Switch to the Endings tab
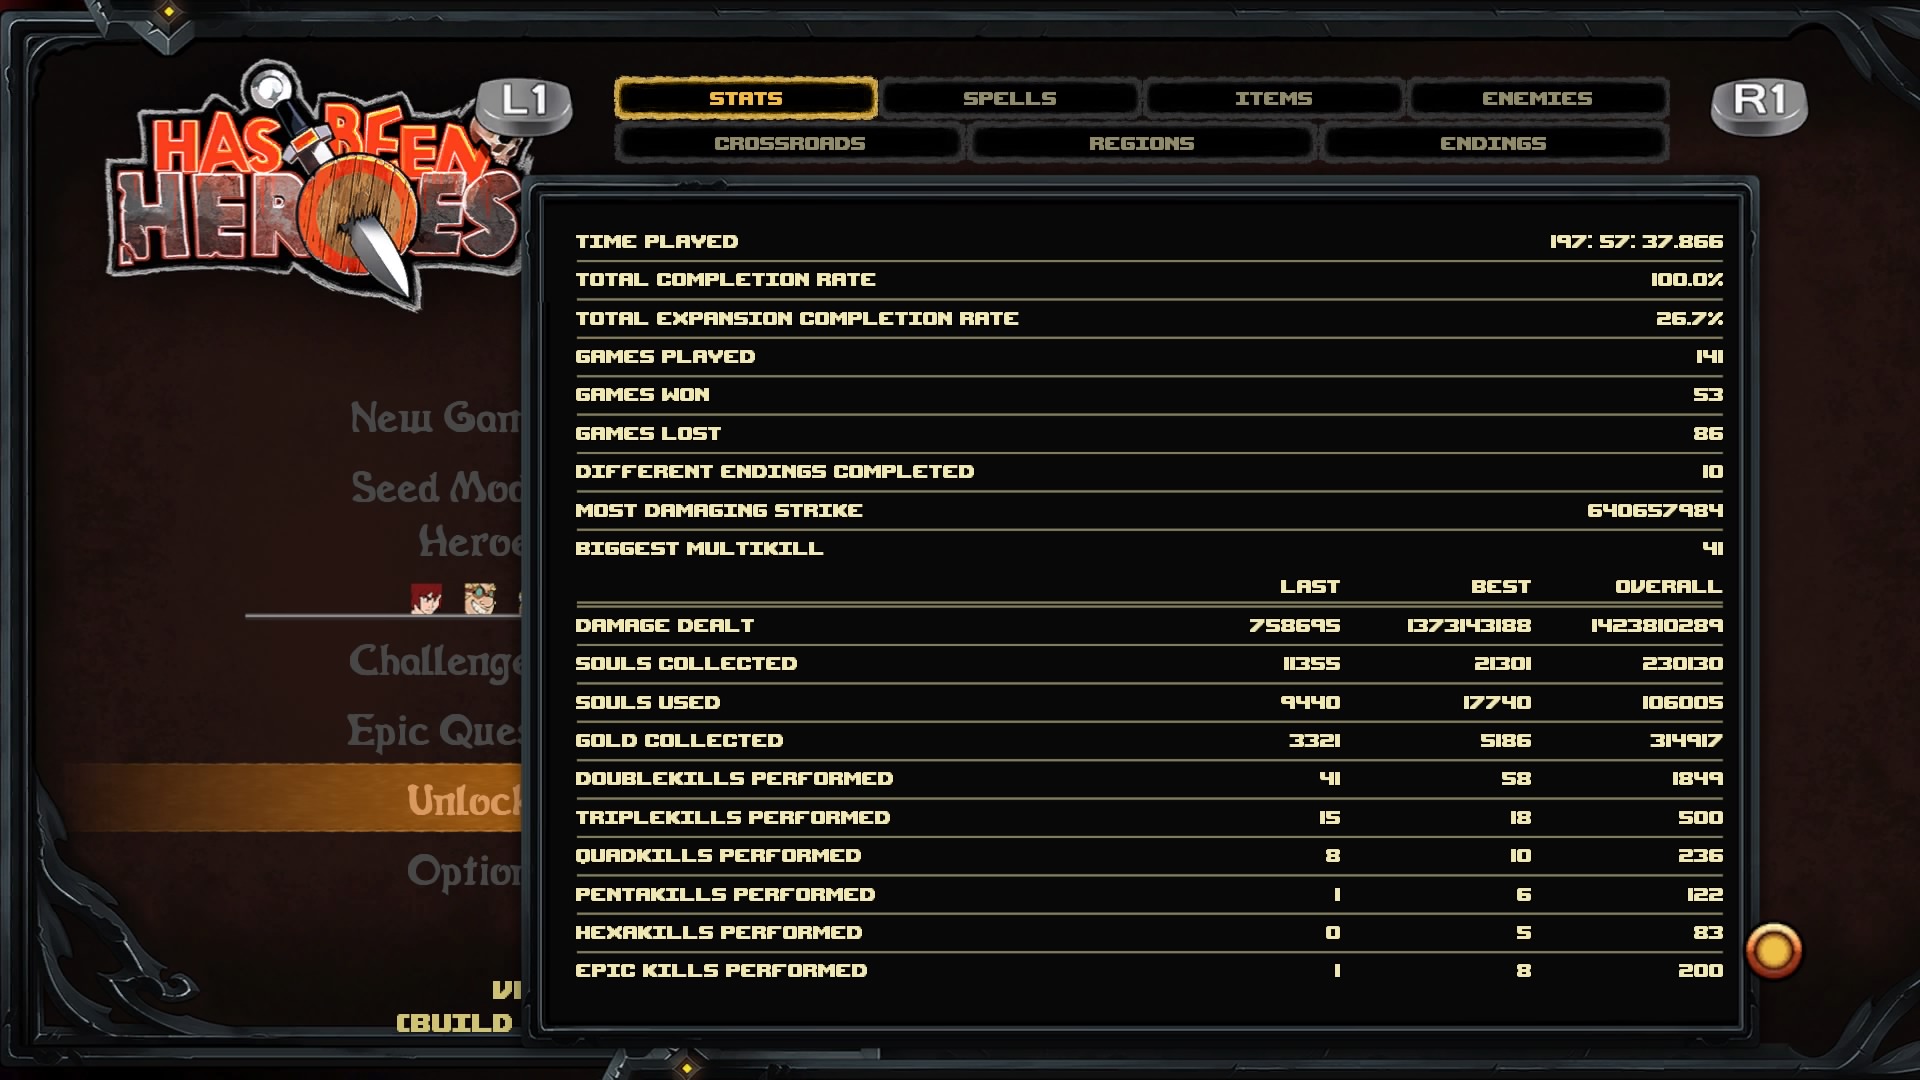 (1493, 143)
